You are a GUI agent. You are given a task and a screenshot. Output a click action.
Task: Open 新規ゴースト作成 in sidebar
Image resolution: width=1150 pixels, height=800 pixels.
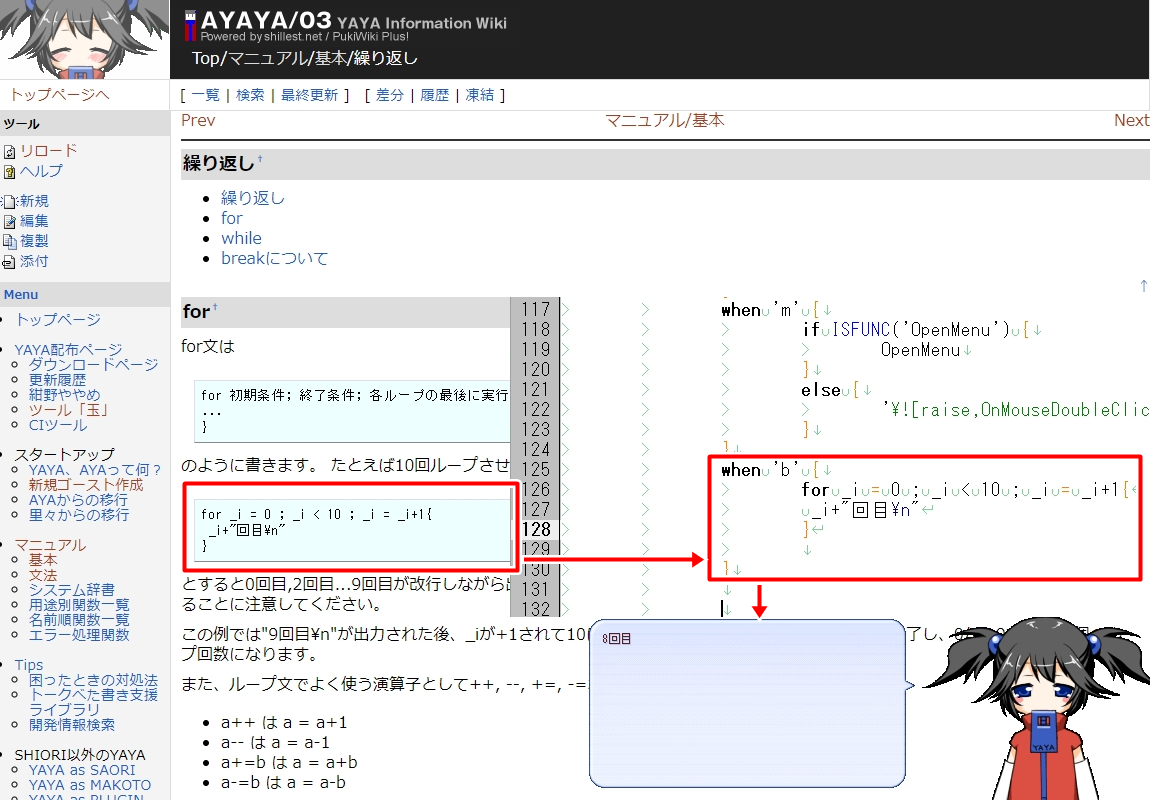(86, 485)
